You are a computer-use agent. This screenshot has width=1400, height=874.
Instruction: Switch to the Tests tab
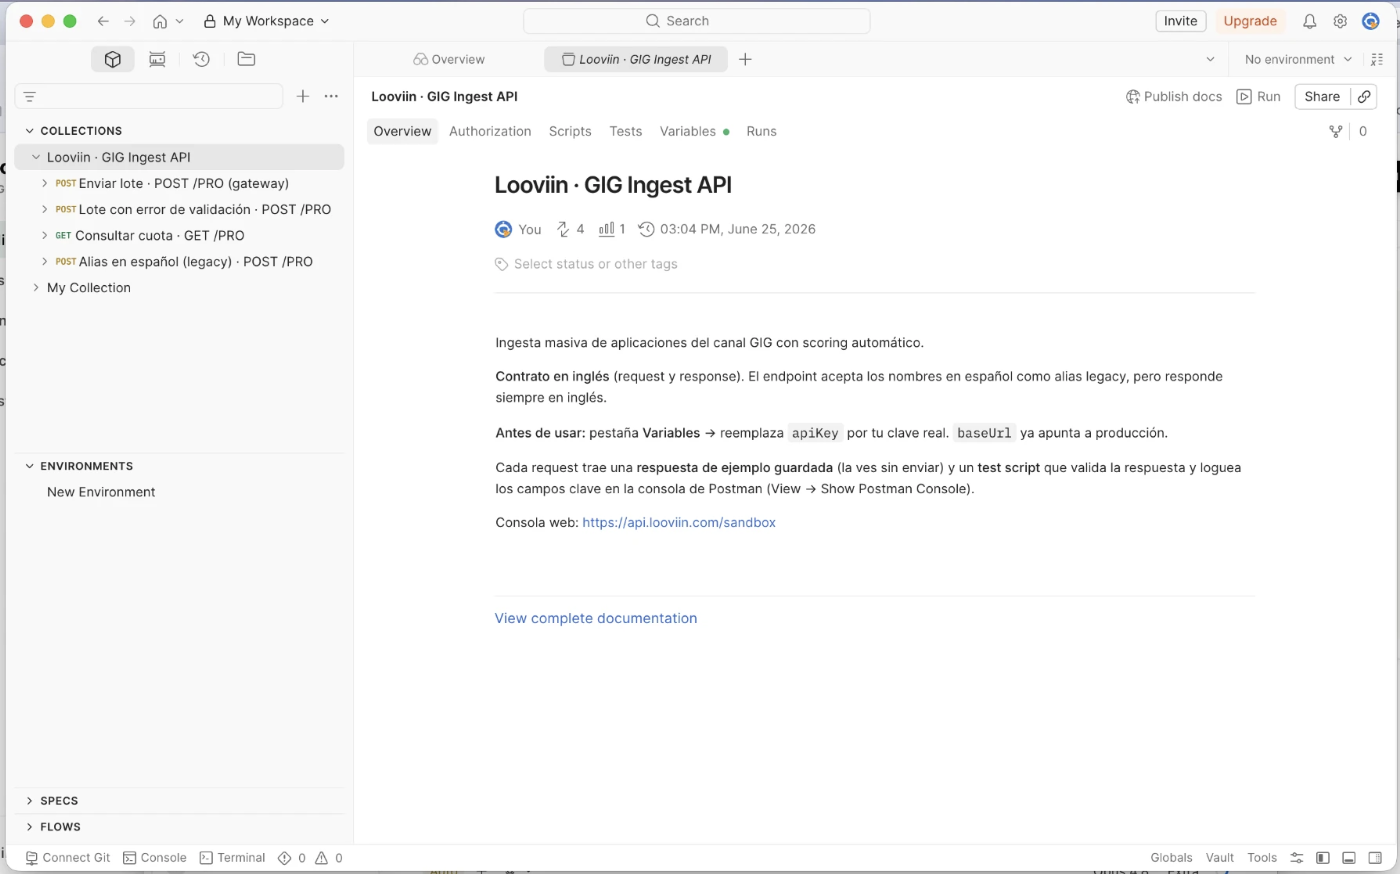tap(626, 131)
